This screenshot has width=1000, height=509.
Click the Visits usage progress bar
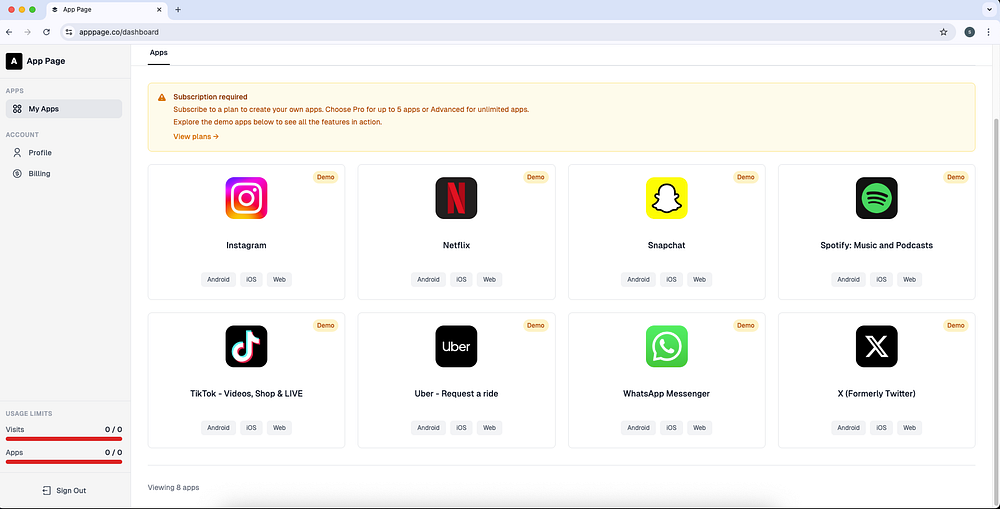tap(64, 439)
